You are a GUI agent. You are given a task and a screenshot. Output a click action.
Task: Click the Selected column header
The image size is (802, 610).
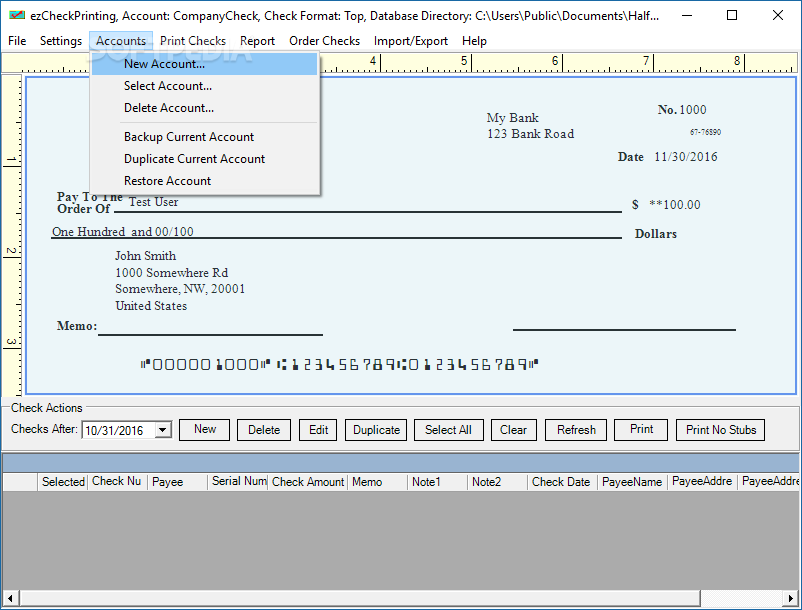(x=63, y=482)
